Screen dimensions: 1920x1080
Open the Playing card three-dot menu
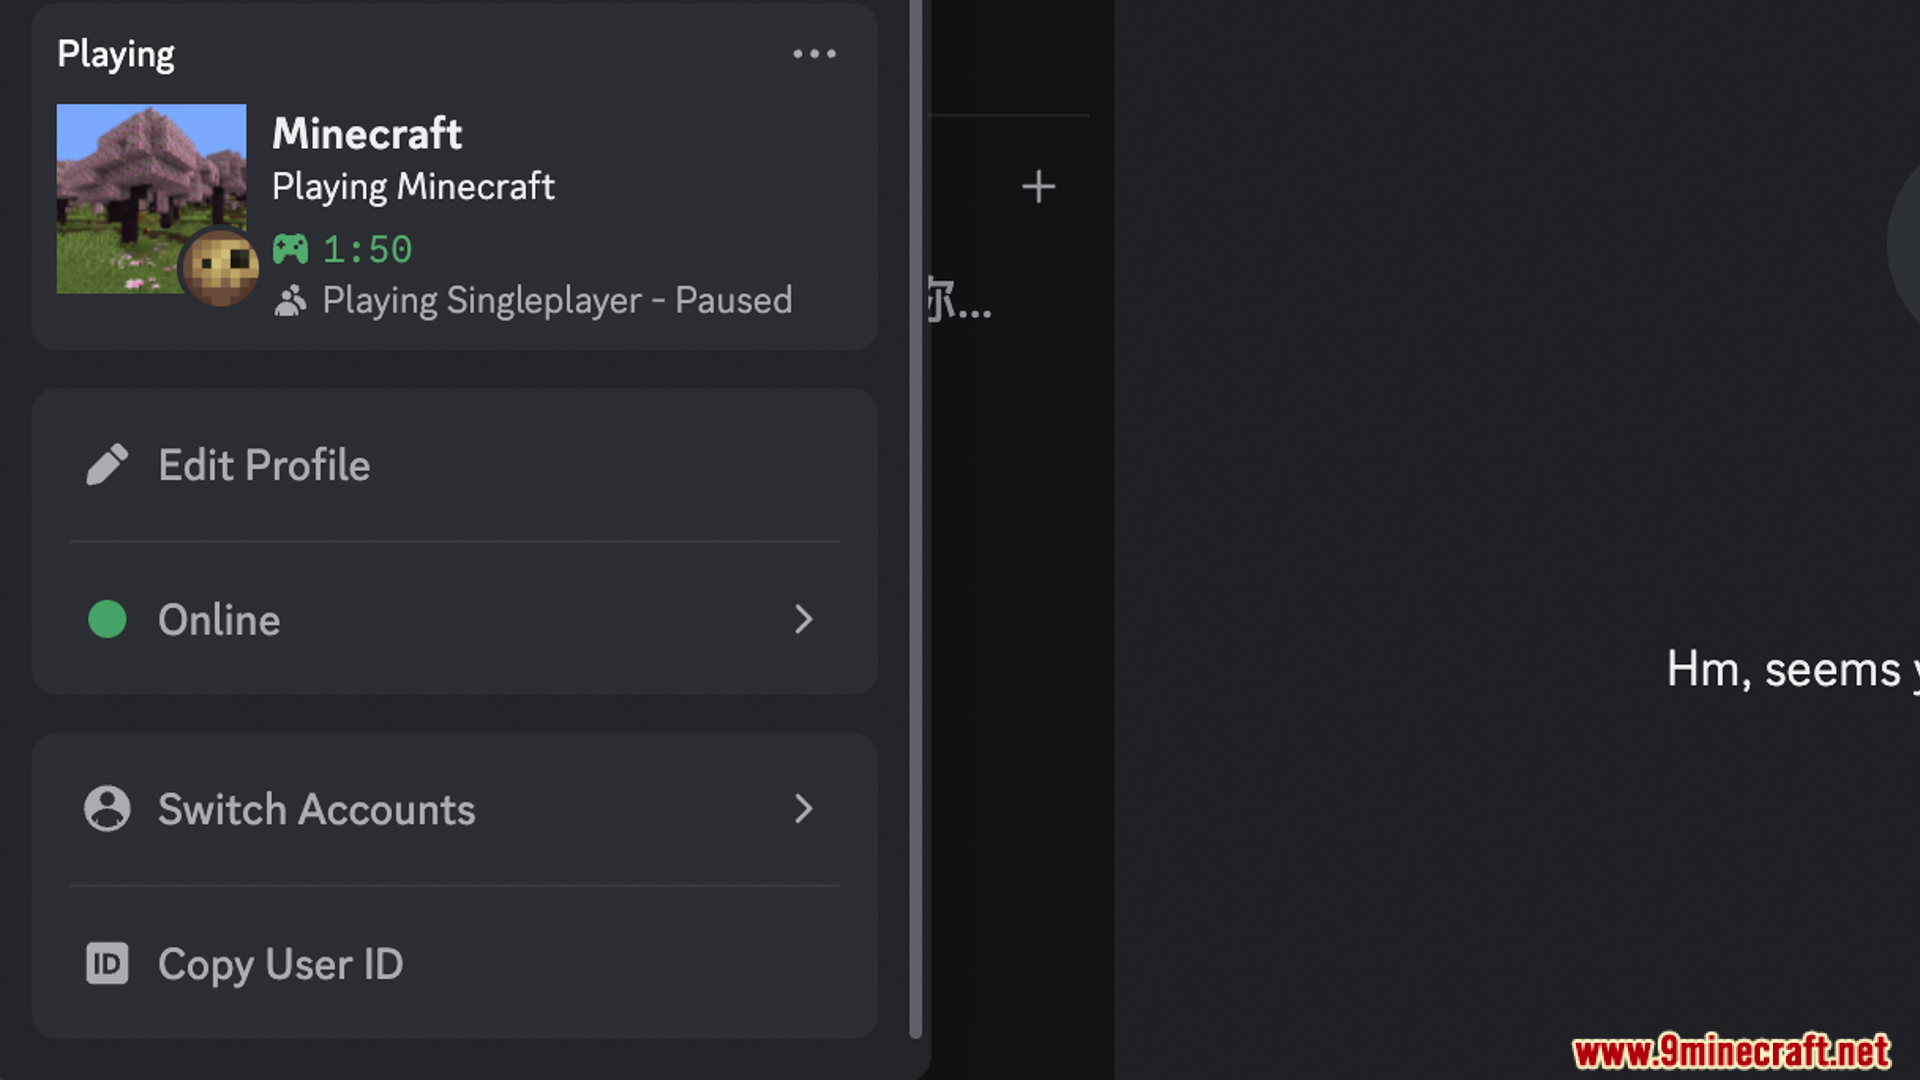tap(814, 54)
